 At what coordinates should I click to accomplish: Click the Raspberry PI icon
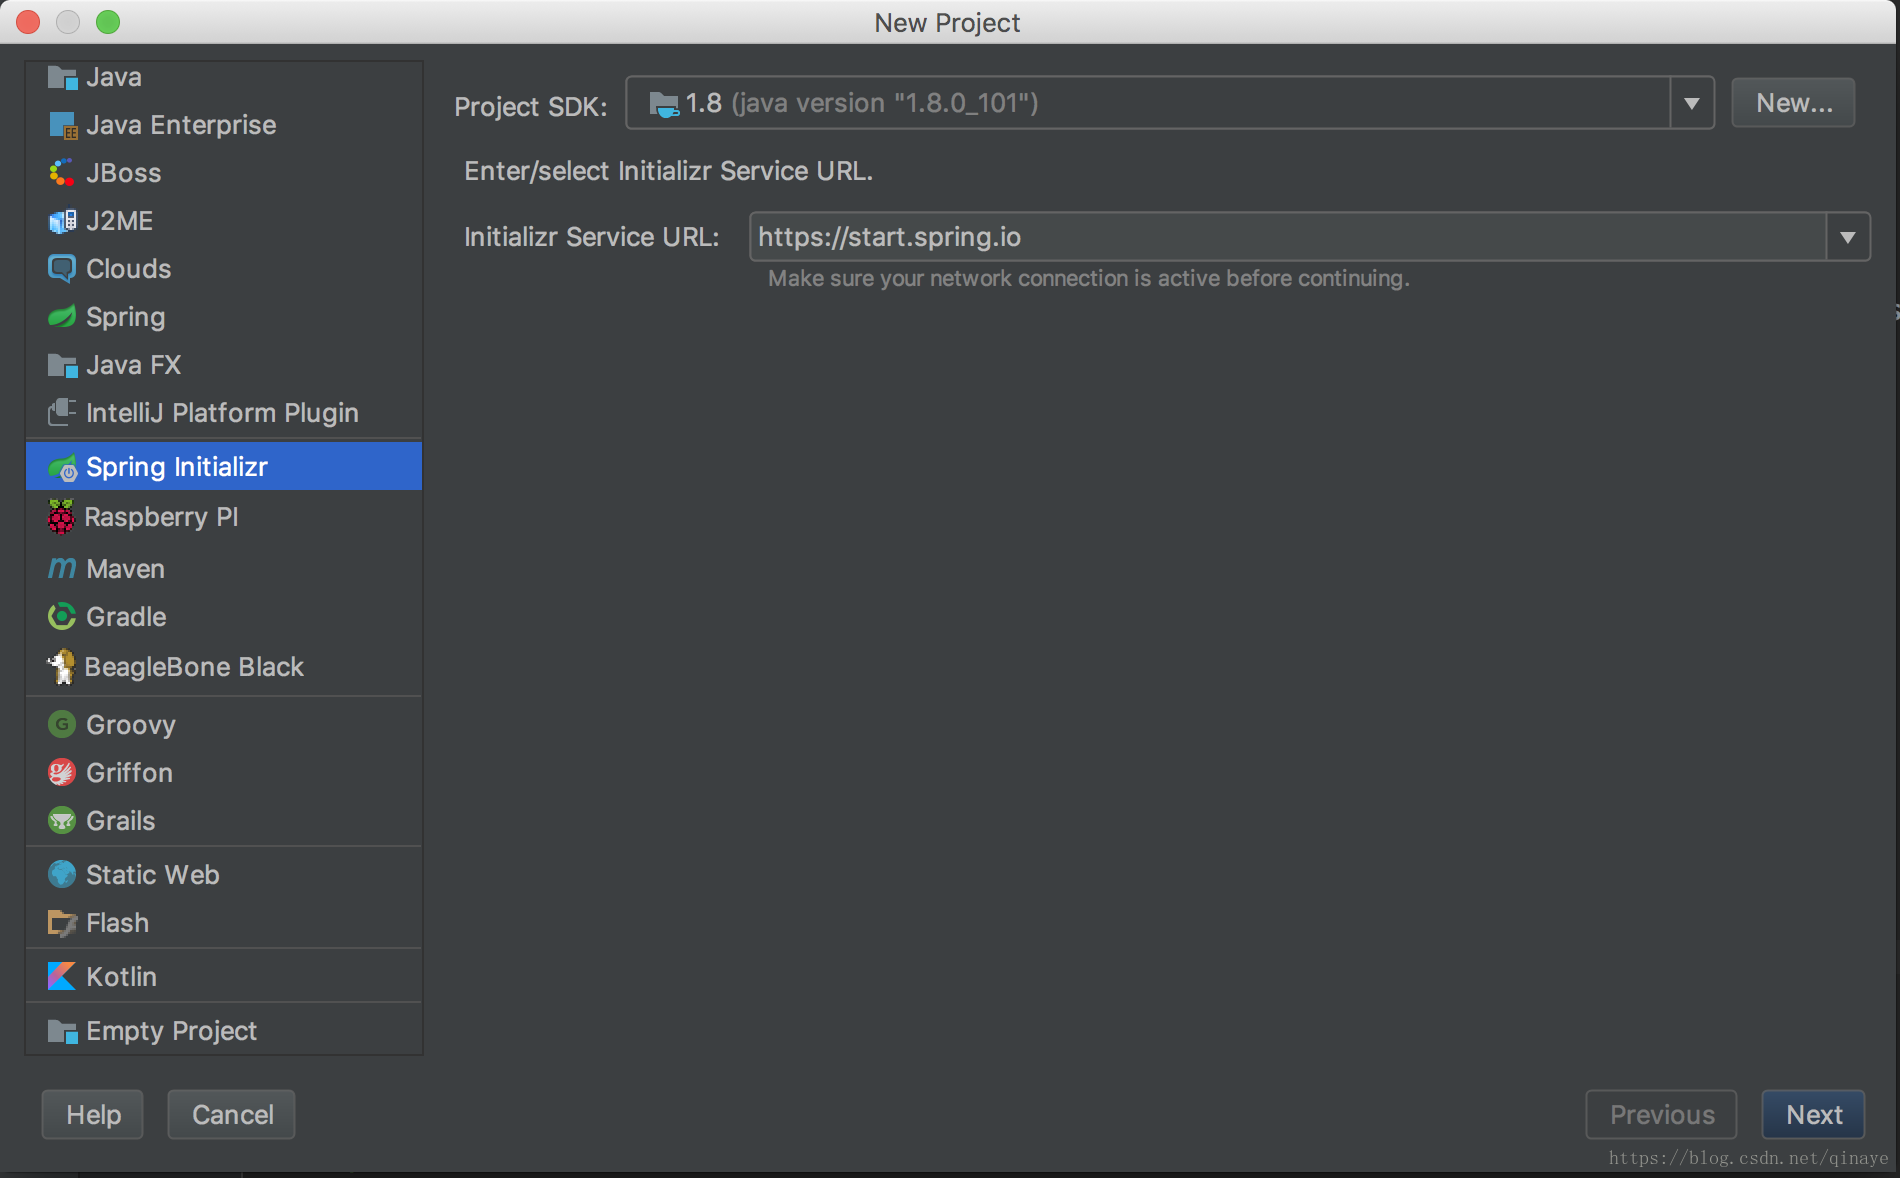[61, 517]
